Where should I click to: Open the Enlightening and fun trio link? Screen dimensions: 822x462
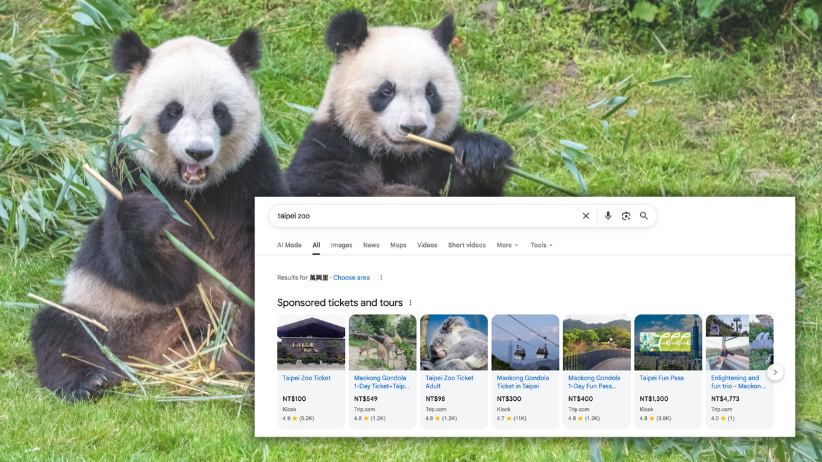738,382
